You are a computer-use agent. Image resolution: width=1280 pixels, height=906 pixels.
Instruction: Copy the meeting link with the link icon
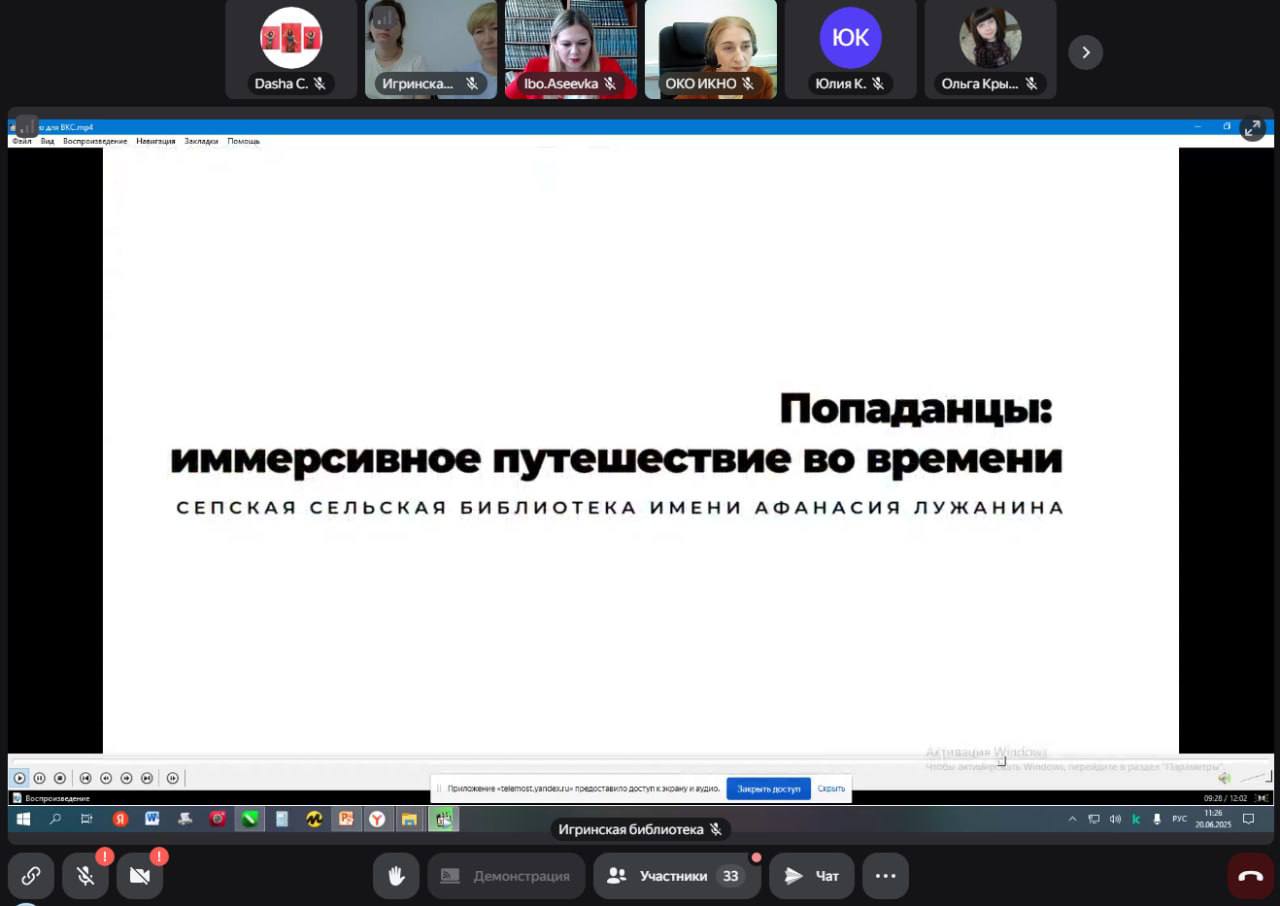[31, 876]
